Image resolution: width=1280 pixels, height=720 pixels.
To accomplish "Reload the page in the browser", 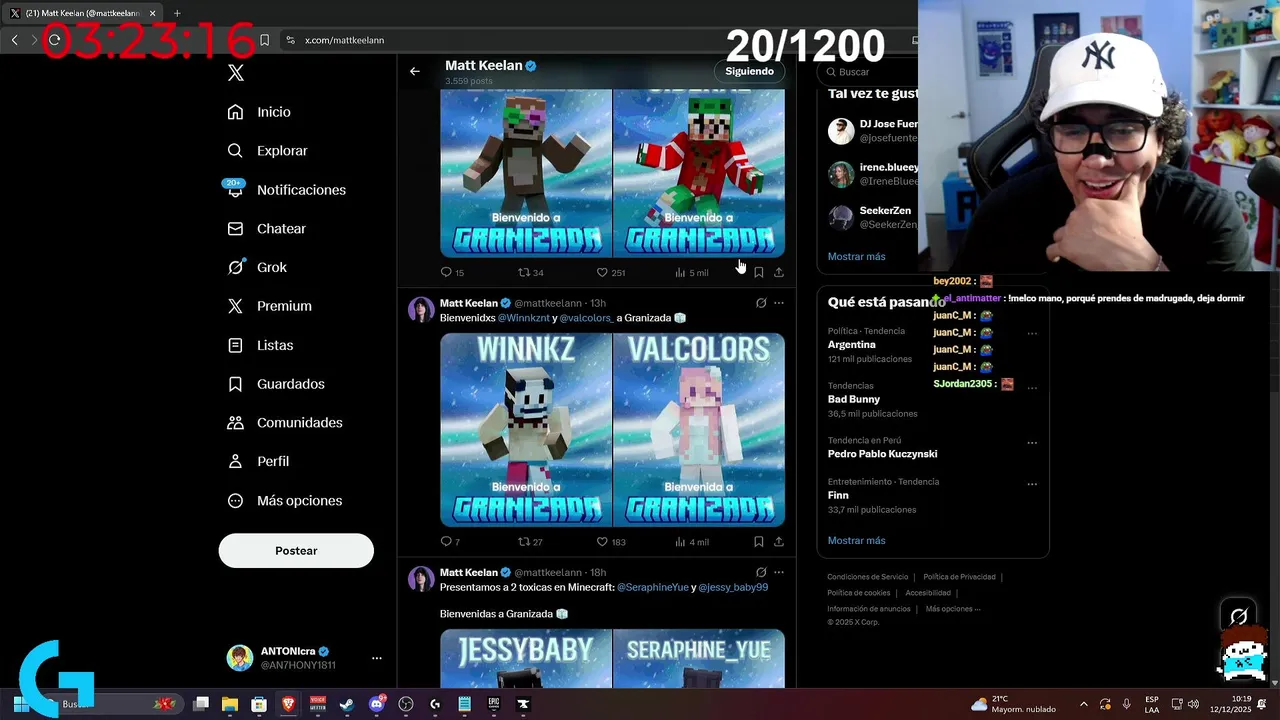I will 54,40.
